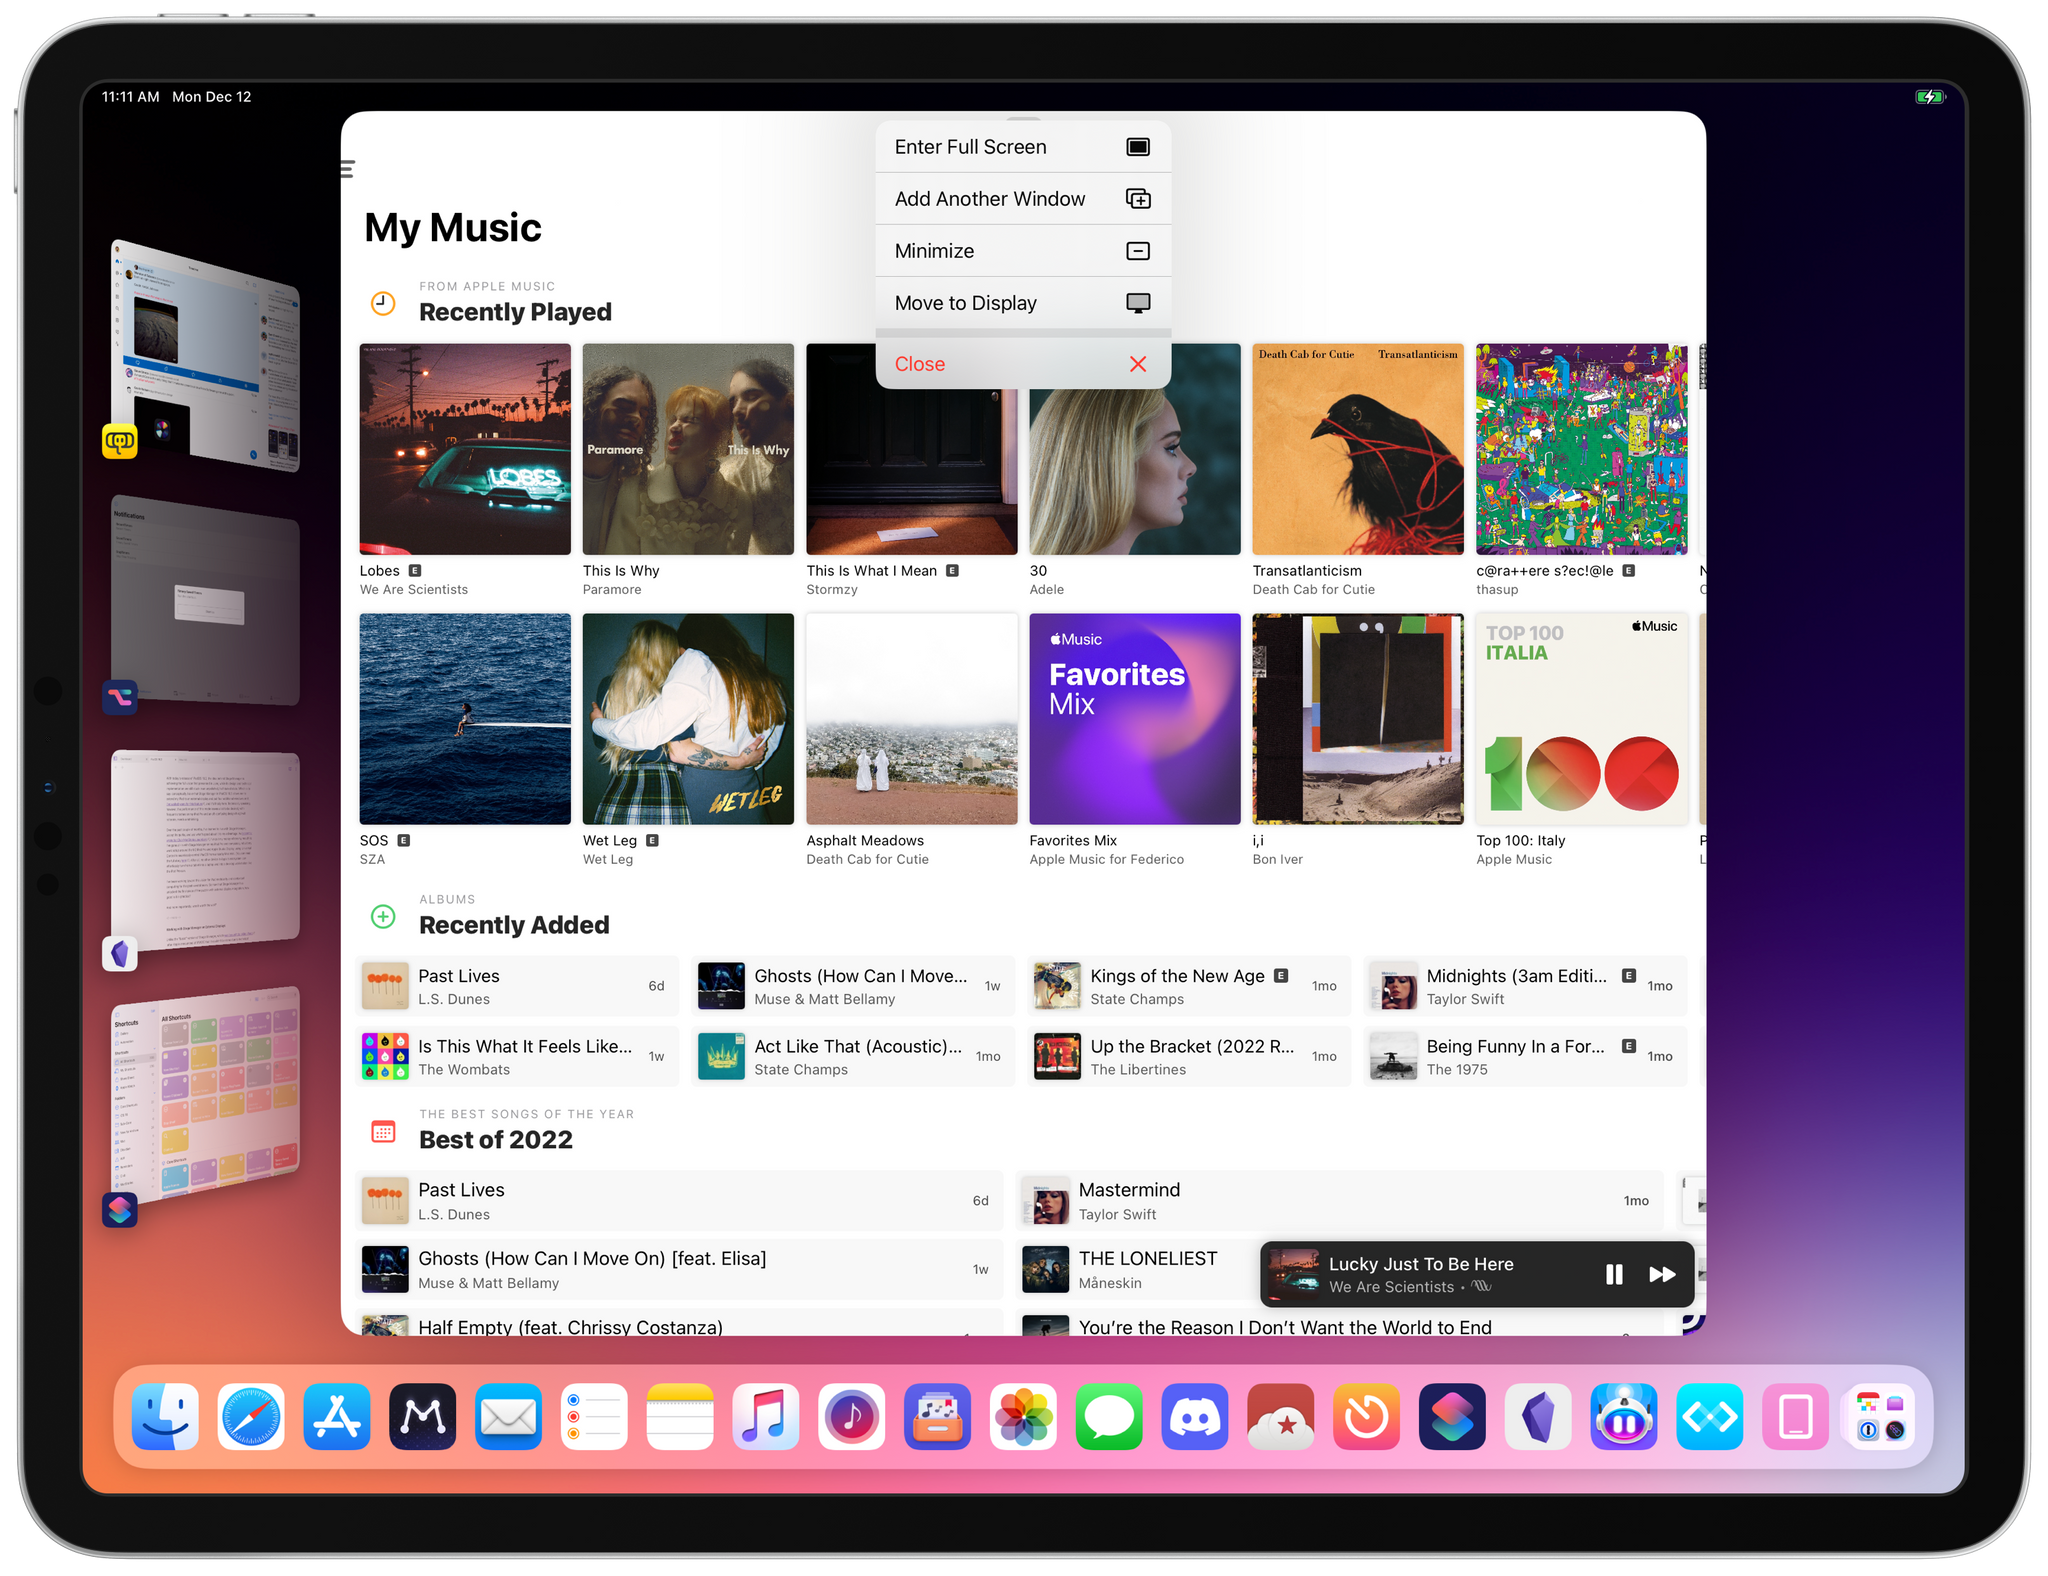Screen dimensions: 2048x1576
Task: Choose Enter Full Screen from menu
Action: point(1023,147)
